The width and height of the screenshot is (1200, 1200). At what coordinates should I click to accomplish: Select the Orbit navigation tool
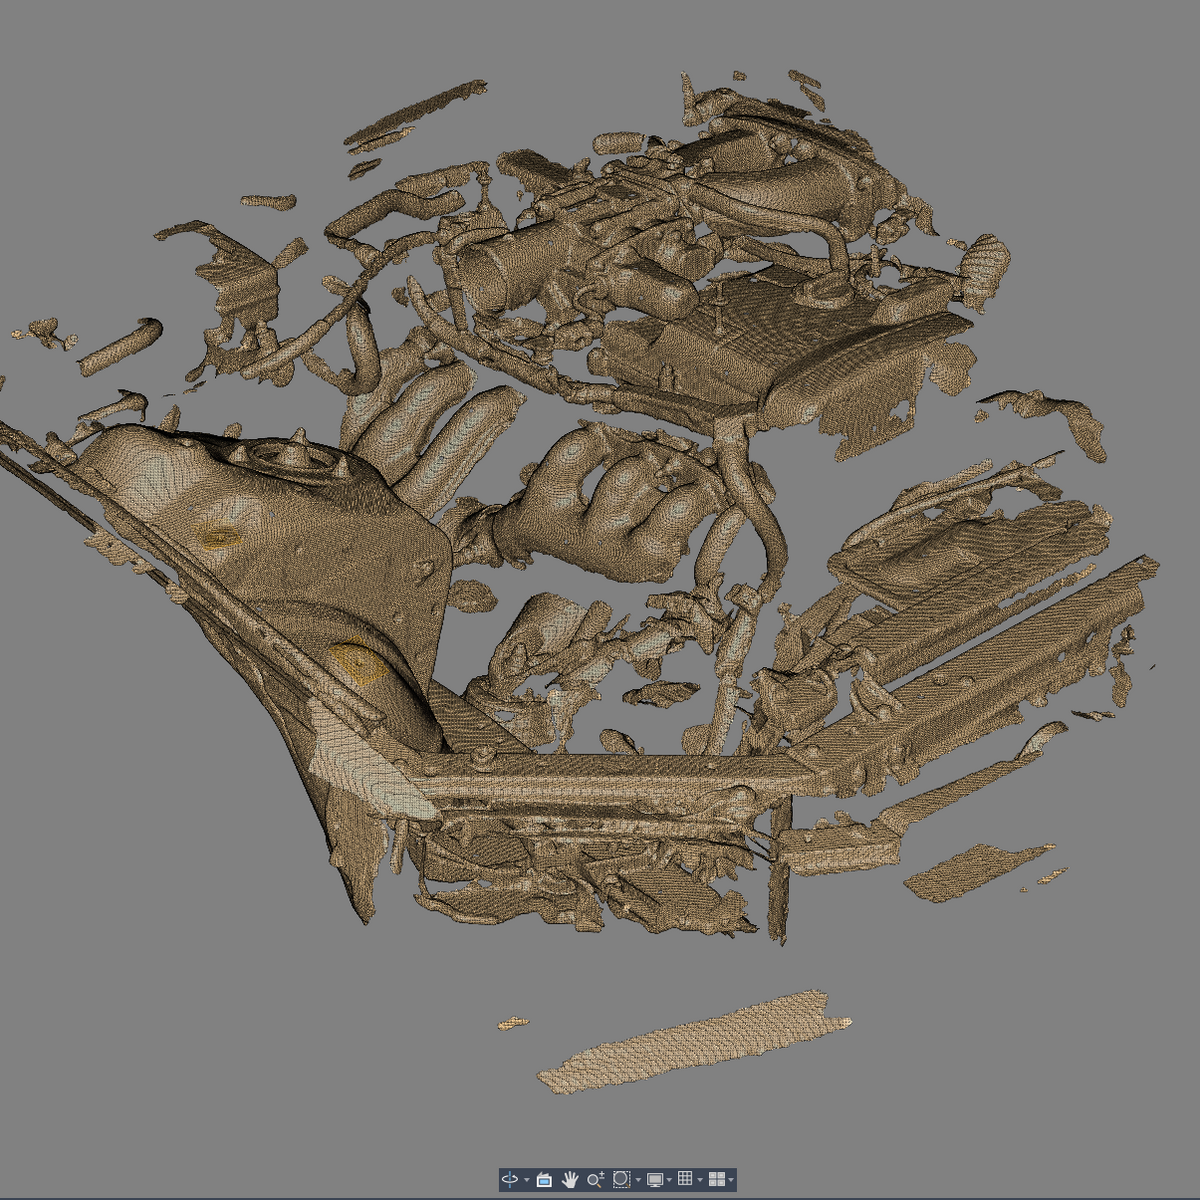click(x=510, y=1180)
